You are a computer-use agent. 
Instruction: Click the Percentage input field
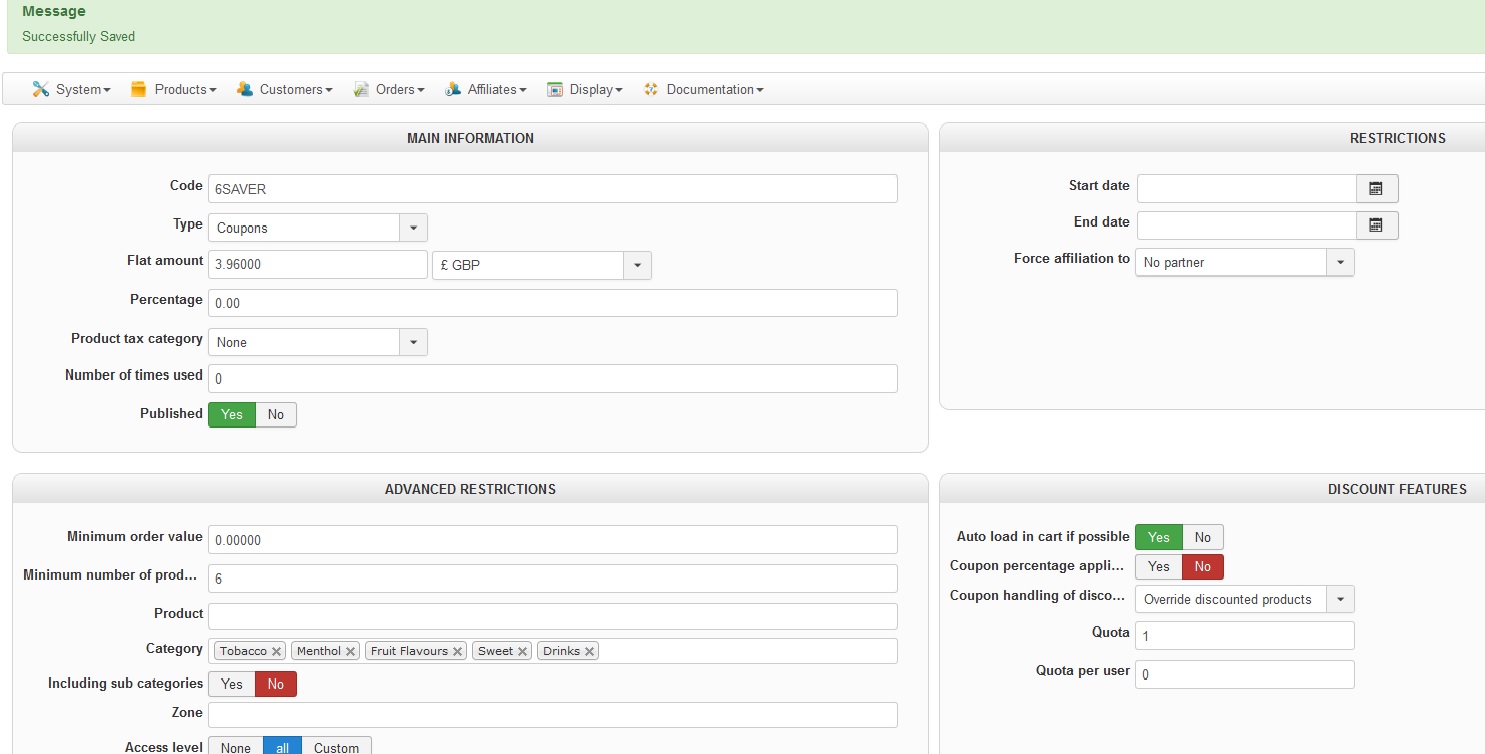coord(553,303)
